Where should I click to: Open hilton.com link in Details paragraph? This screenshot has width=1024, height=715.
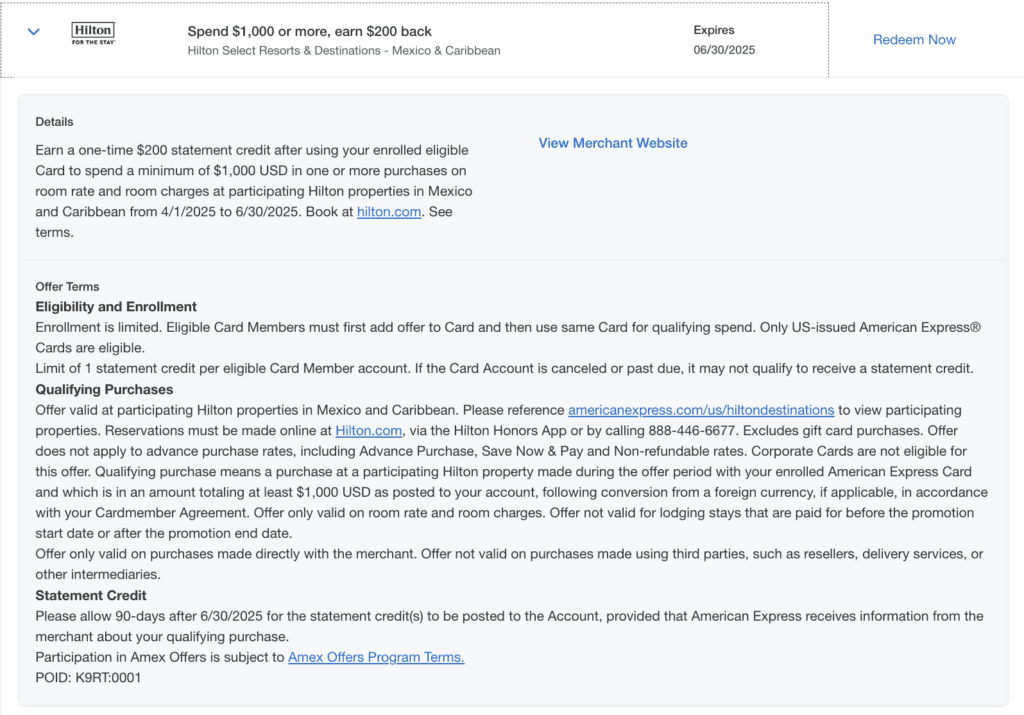click(x=389, y=212)
